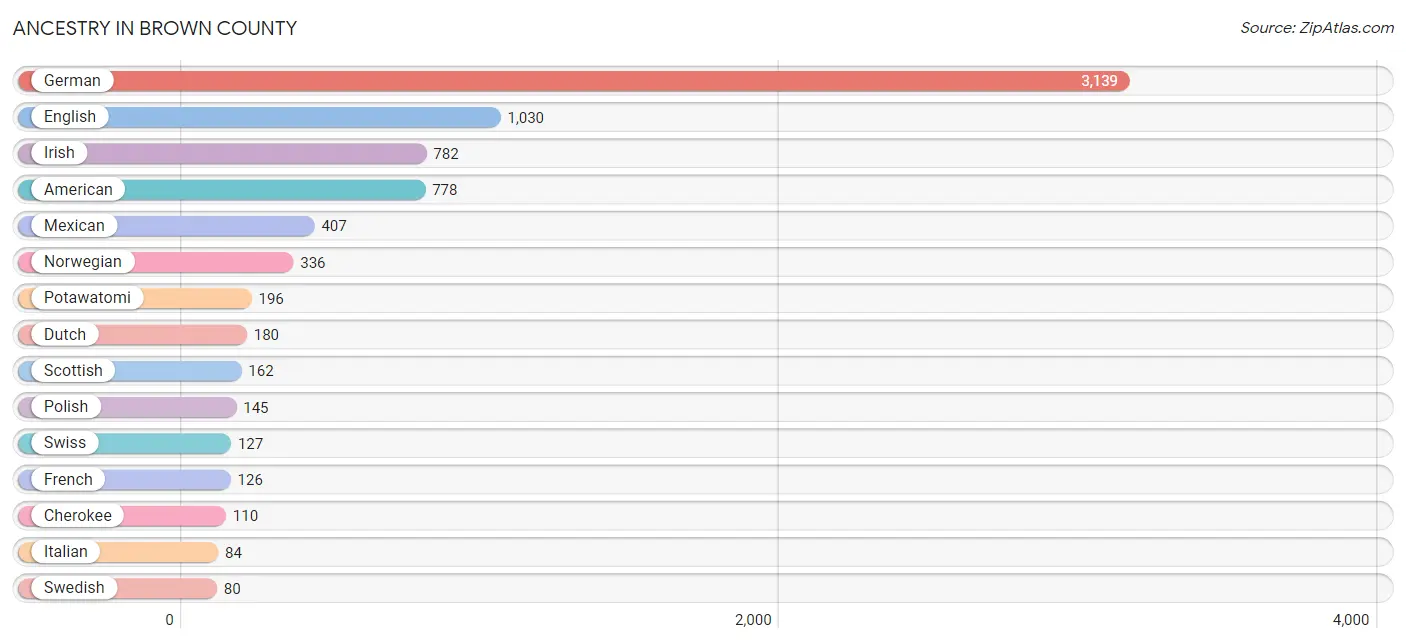Click the Norwegian value 336
1406x644 pixels.
pos(313,263)
